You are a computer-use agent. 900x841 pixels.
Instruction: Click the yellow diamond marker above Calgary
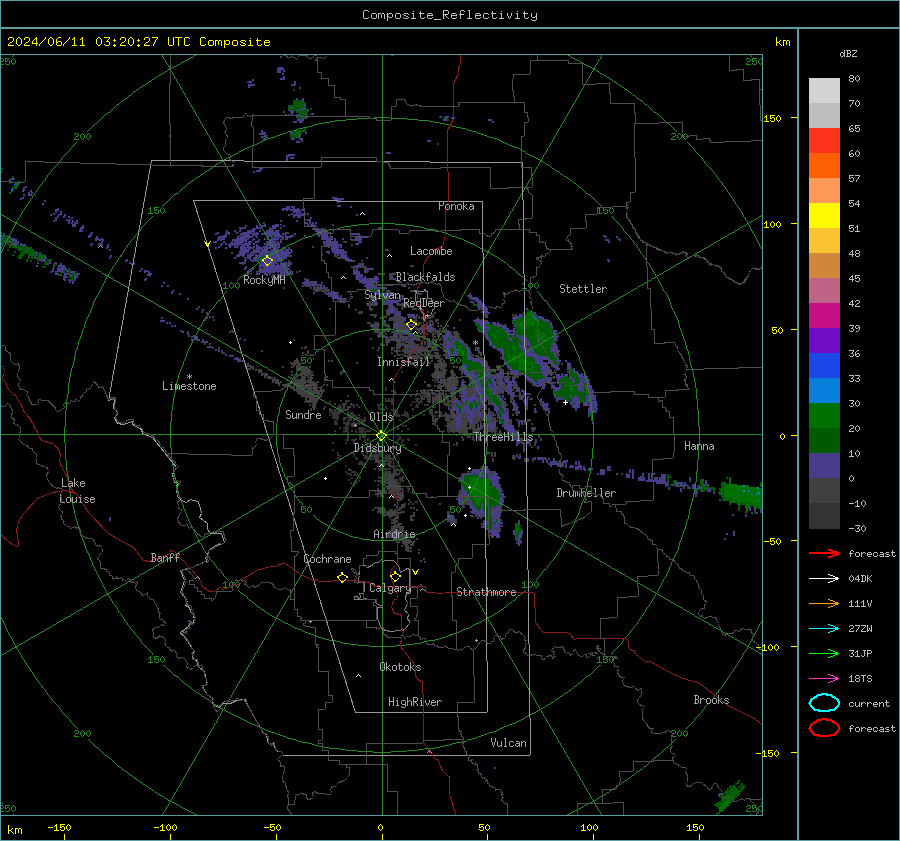pyautogui.click(x=395, y=576)
